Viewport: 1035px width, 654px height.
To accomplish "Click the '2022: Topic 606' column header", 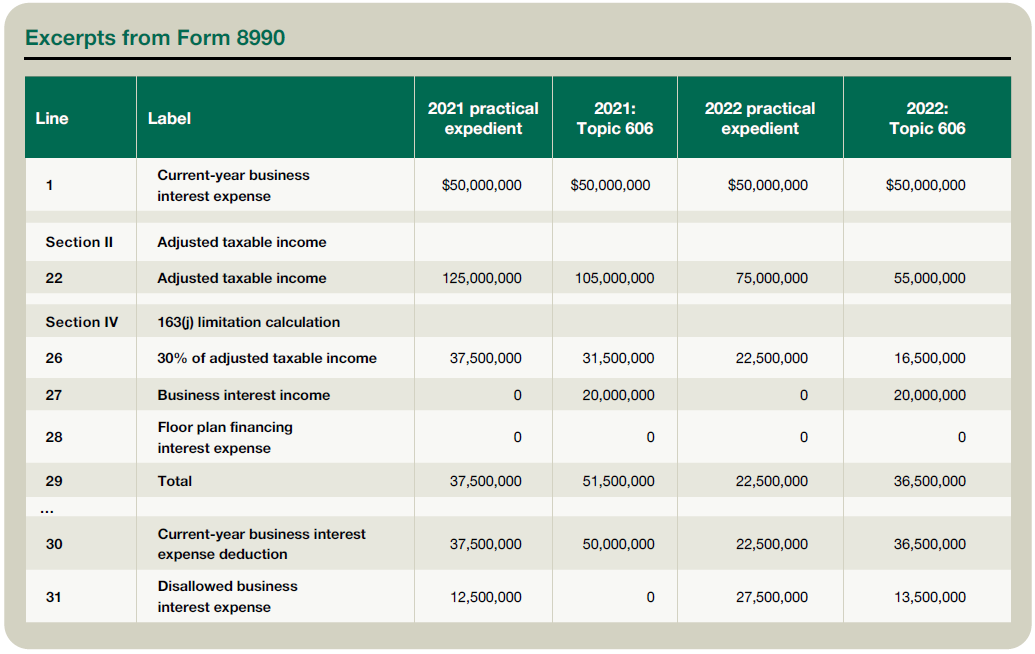I will coord(927,118).
